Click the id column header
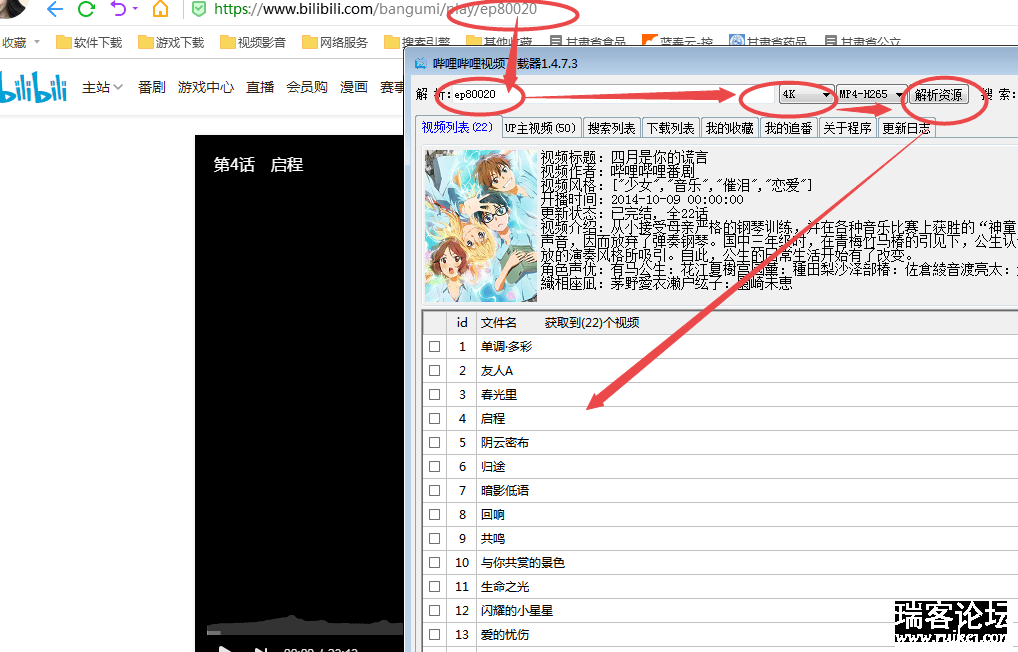Image resolution: width=1018 pixels, height=652 pixels. [x=462, y=323]
